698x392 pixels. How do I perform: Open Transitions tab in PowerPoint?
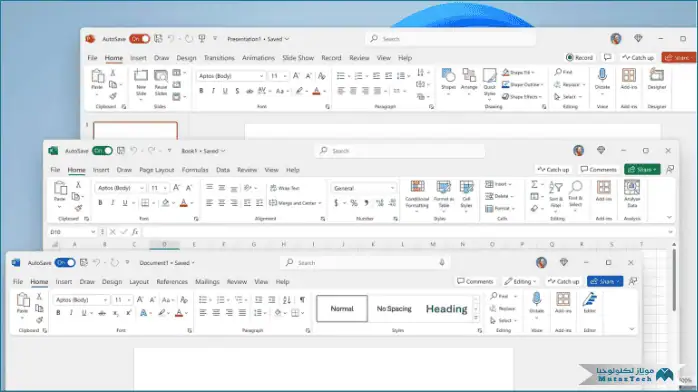219,58
